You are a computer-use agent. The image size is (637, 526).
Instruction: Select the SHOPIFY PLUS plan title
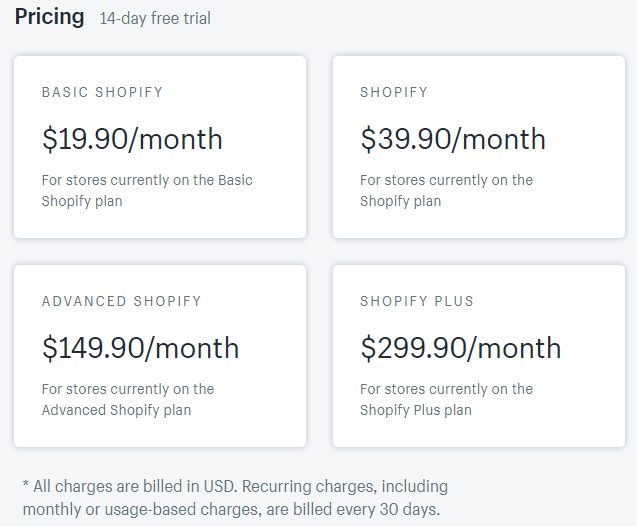coord(417,301)
